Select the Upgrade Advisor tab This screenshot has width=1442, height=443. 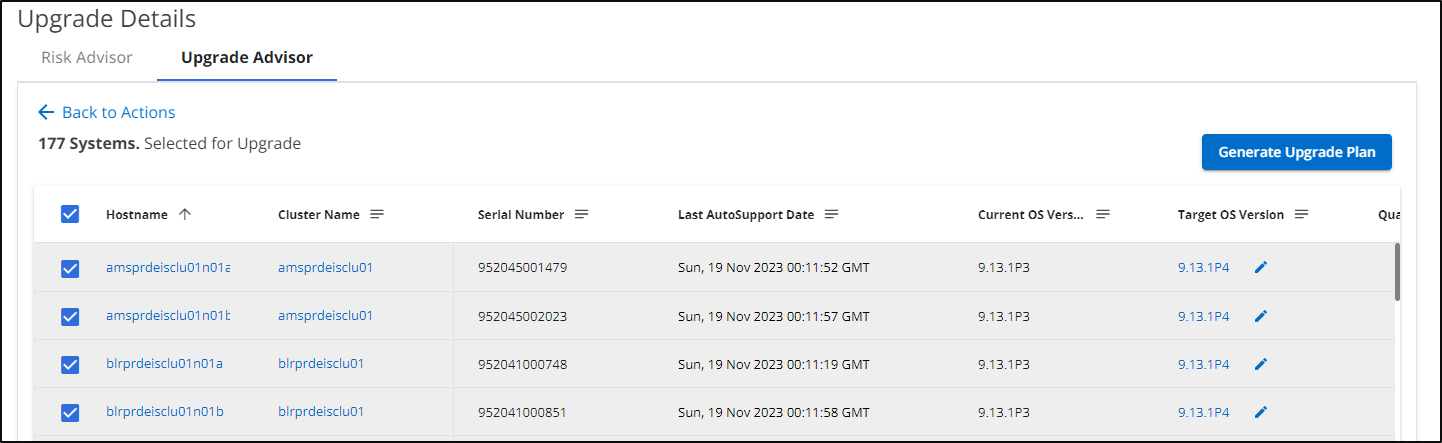247,58
